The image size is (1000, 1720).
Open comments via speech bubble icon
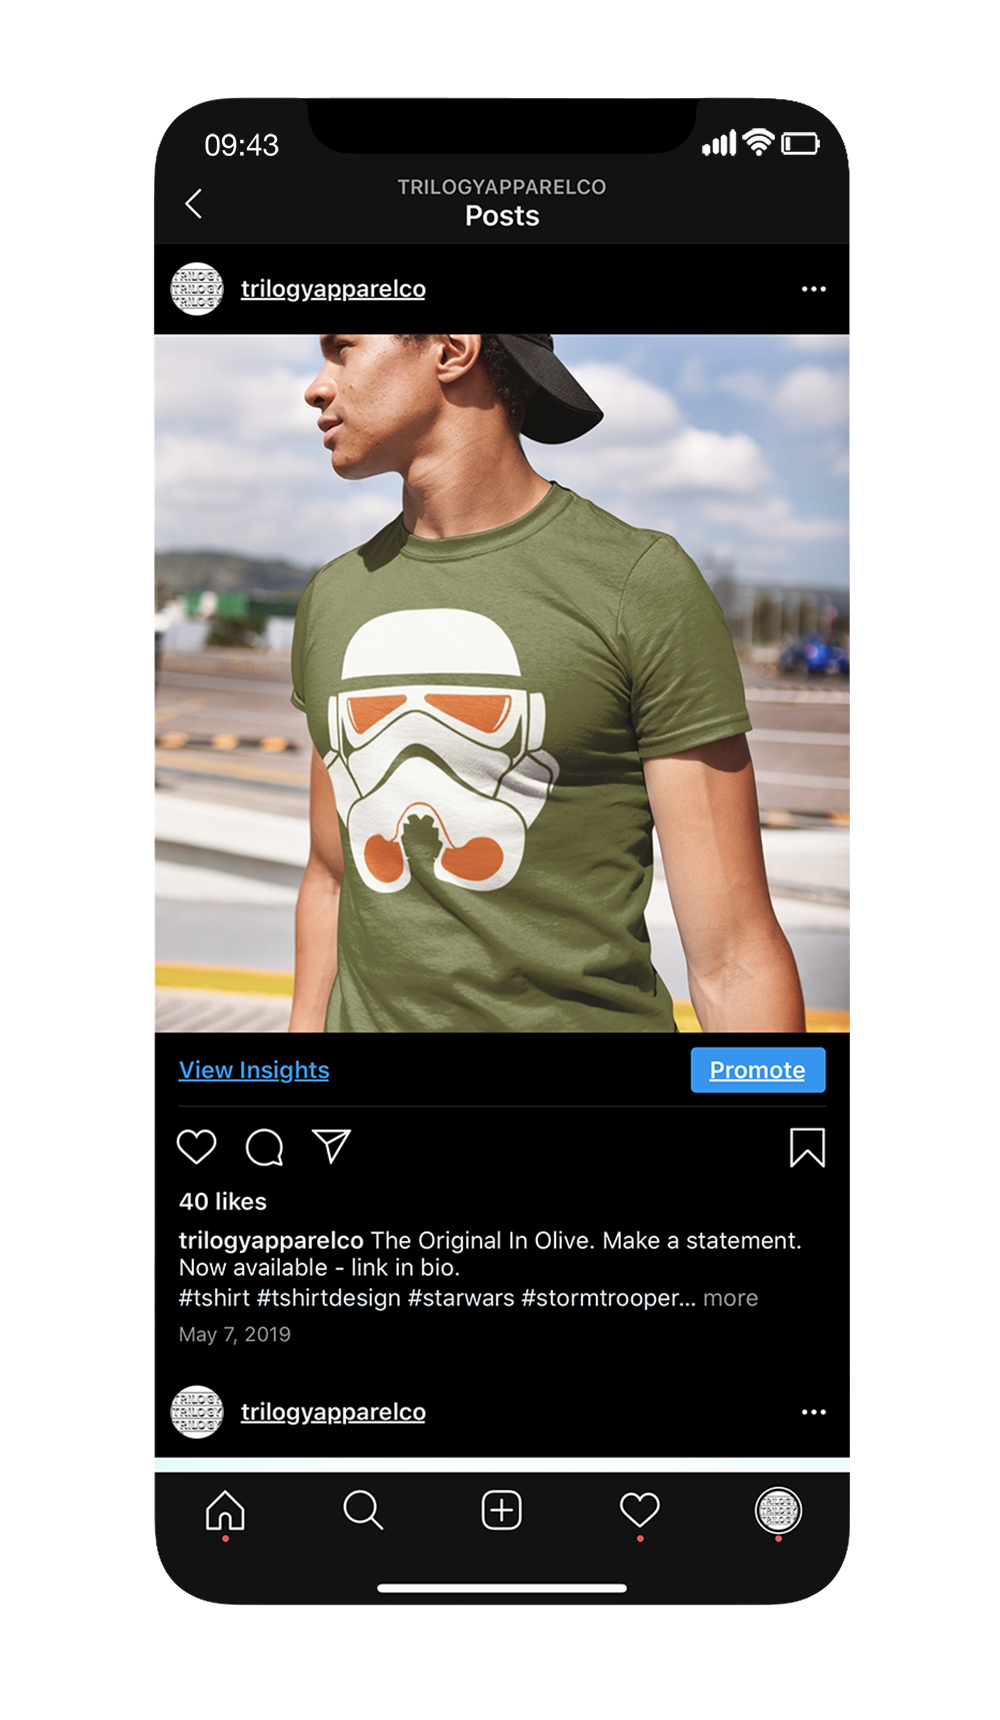pos(265,1147)
